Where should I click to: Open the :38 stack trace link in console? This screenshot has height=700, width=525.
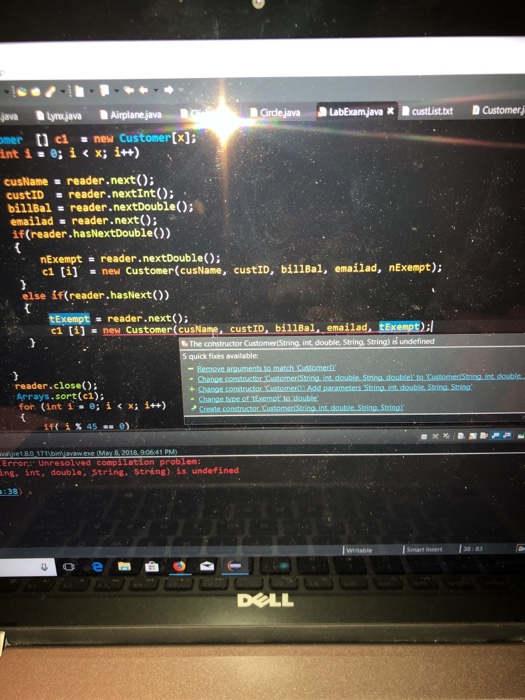coord(9,492)
